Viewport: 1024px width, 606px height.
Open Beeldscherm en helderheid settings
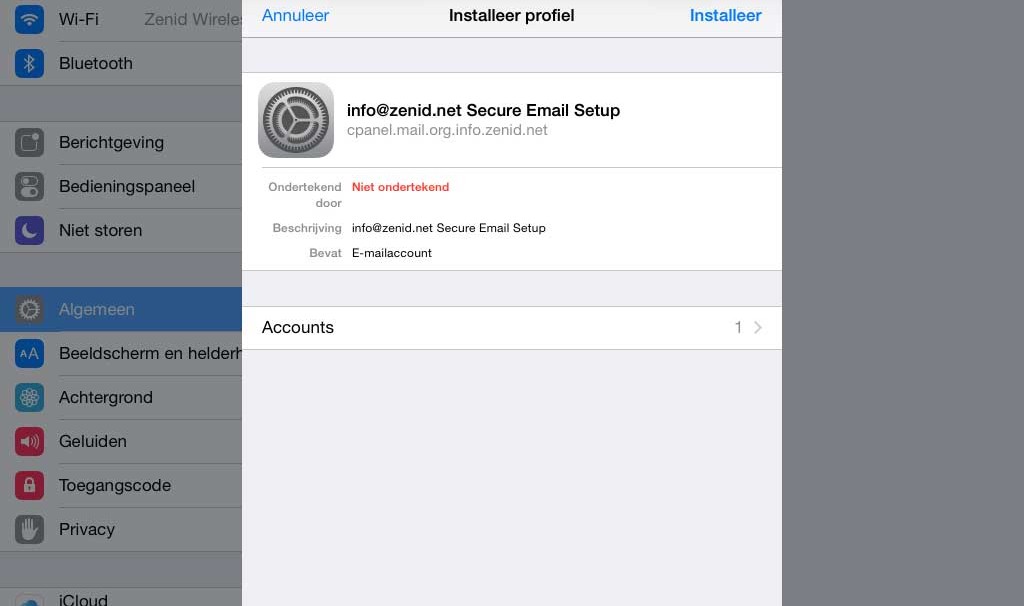pyautogui.click(x=121, y=353)
